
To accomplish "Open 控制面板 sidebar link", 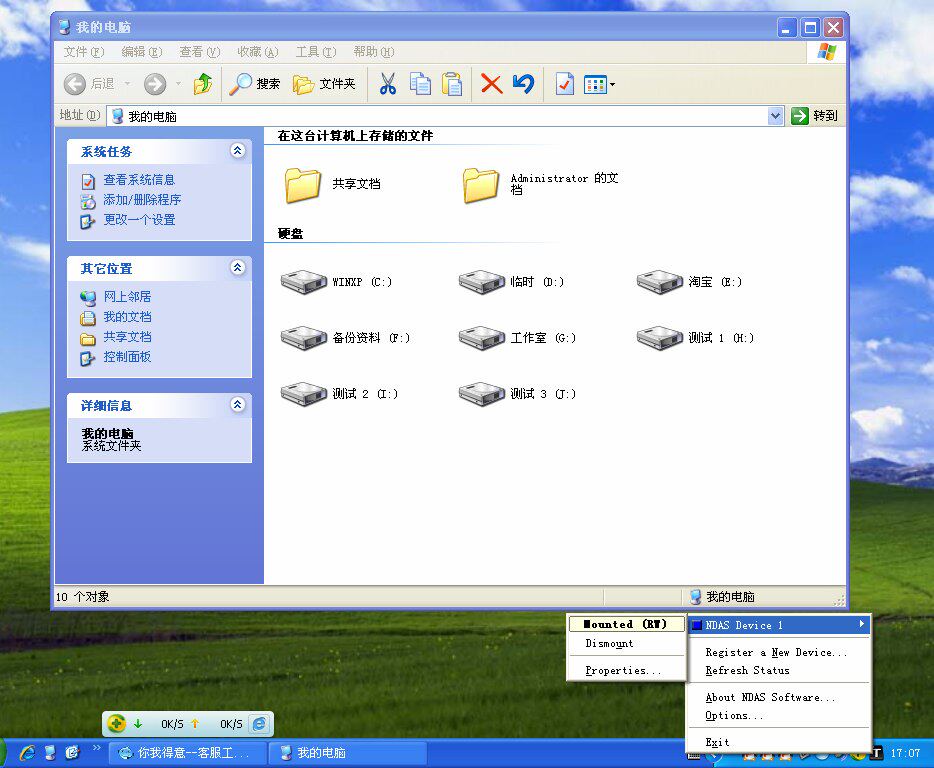I will 127,357.
